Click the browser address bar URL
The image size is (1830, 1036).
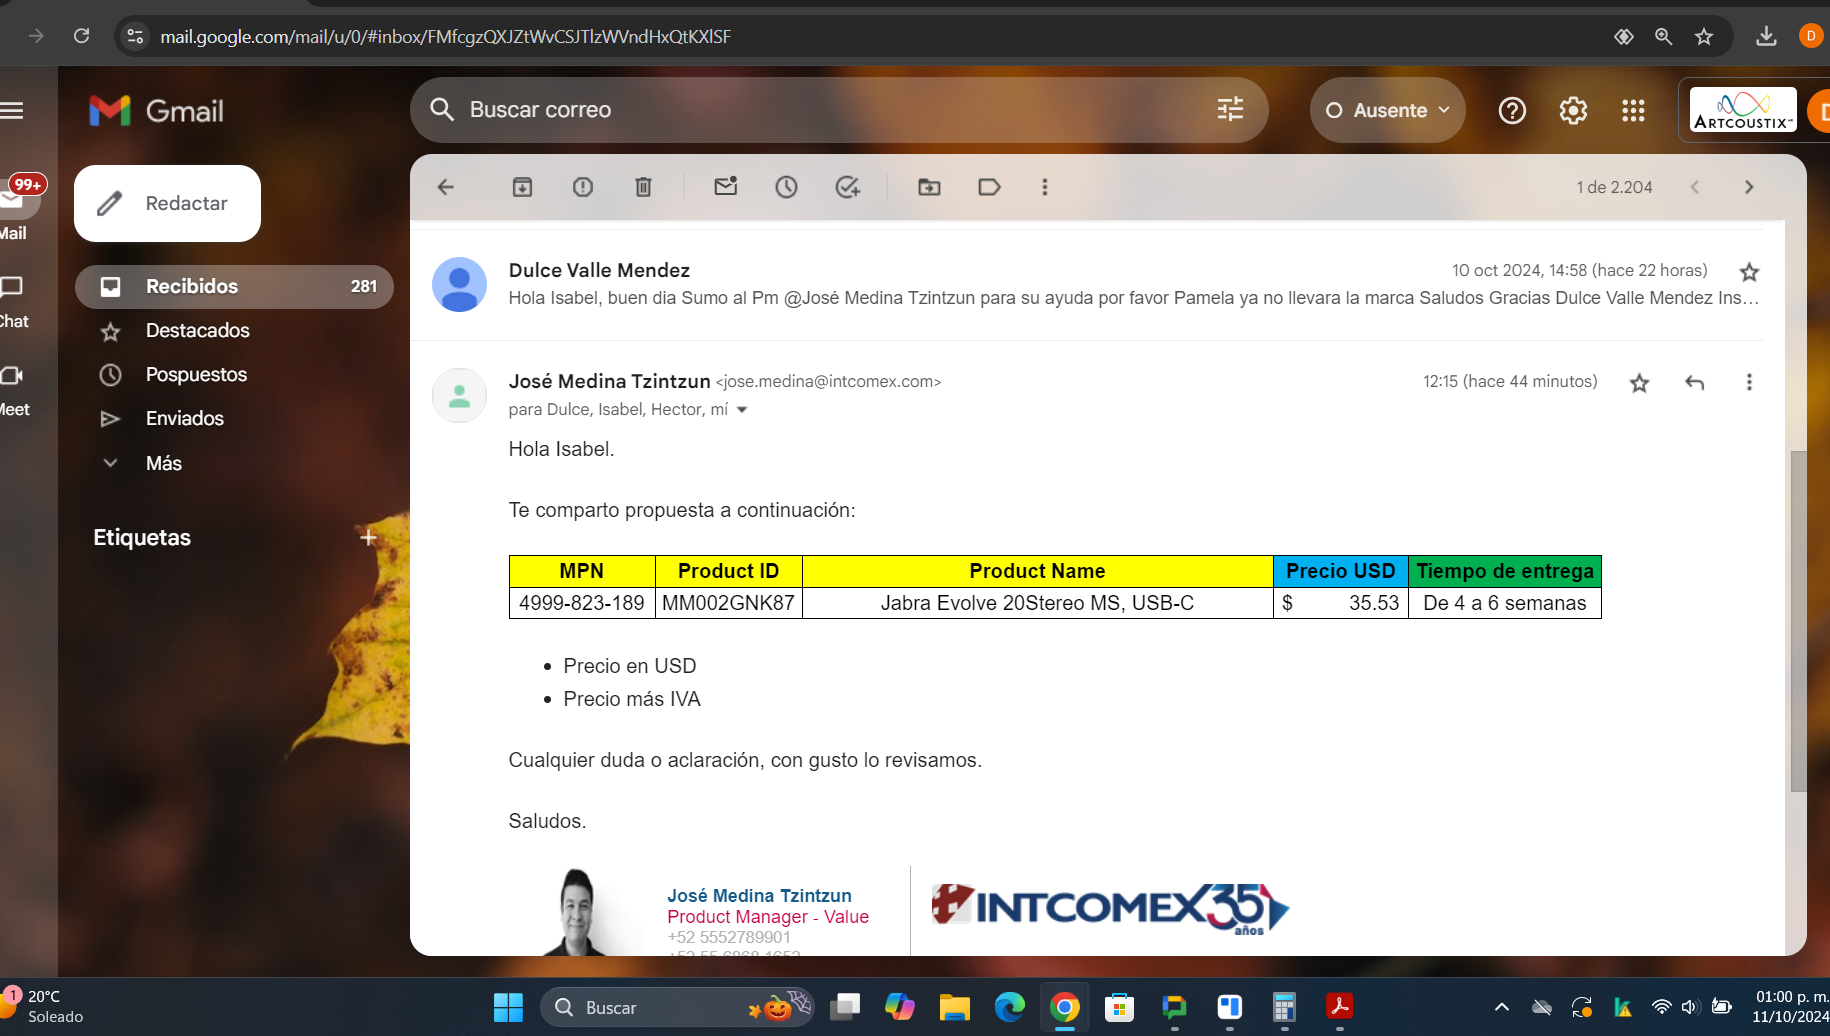pyautogui.click(x=445, y=37)
